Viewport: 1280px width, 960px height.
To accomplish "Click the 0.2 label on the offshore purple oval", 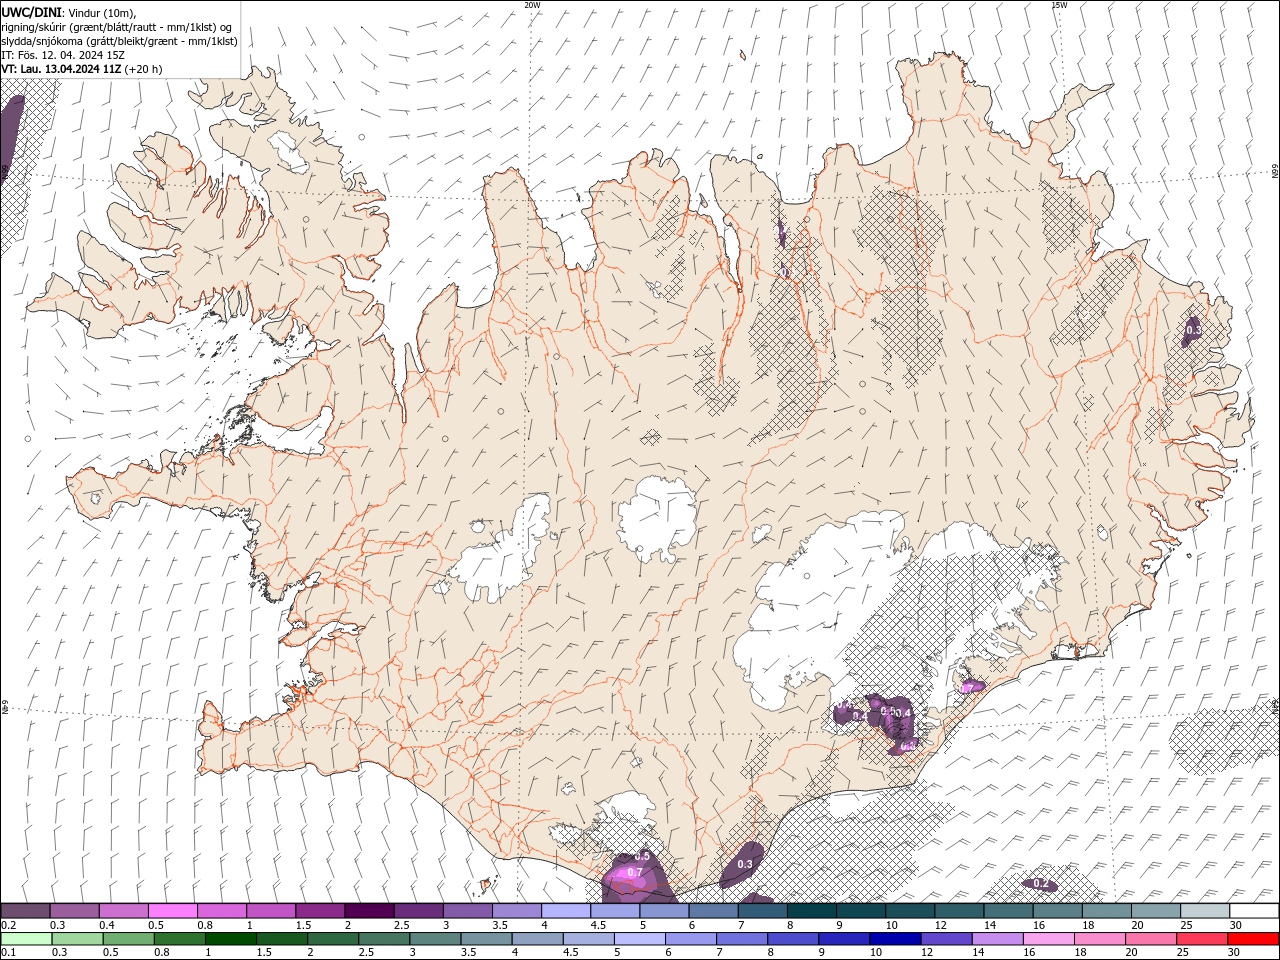I will click(1042, 884).
